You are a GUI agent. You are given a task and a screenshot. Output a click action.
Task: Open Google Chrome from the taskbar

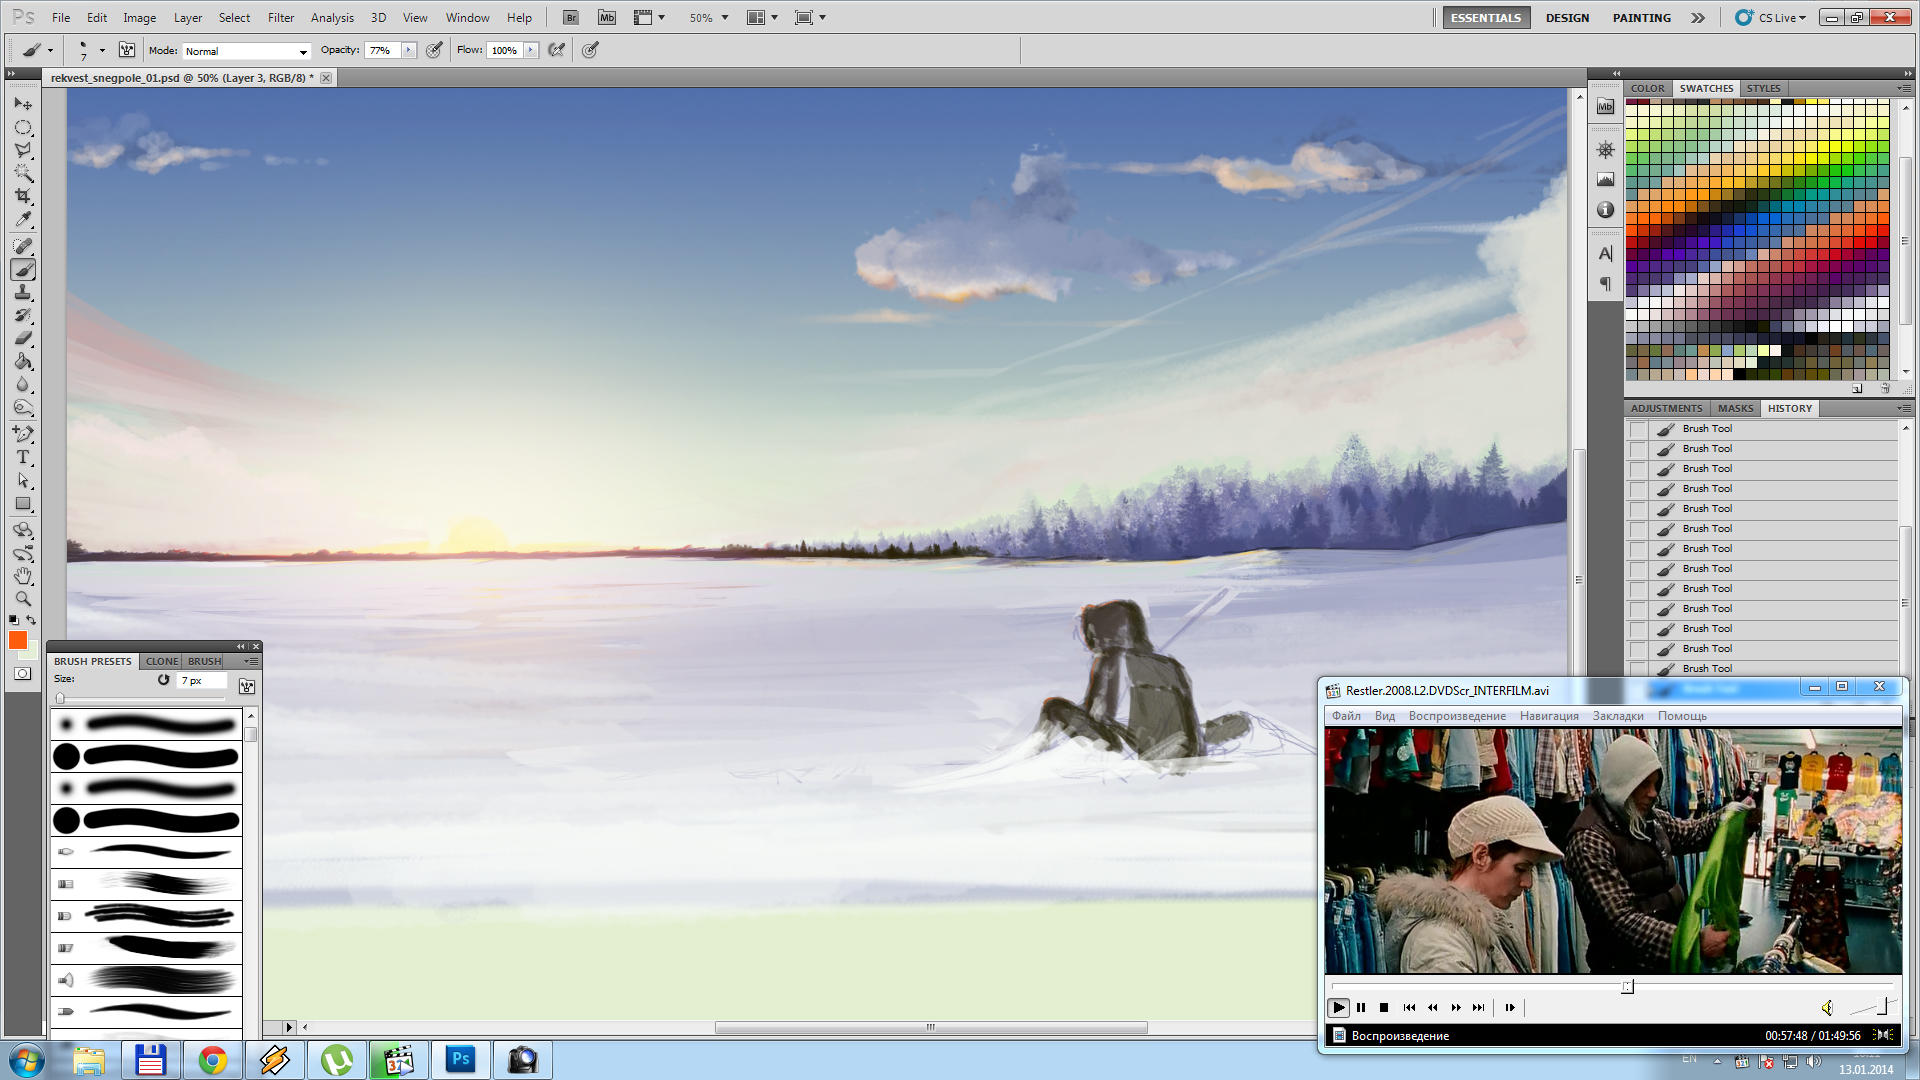click(212, 1060)
